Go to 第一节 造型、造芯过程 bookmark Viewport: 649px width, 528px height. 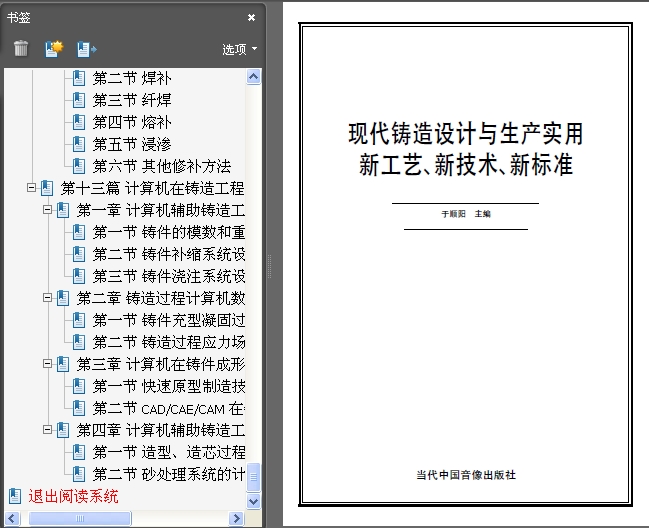[x=168, y=452]
